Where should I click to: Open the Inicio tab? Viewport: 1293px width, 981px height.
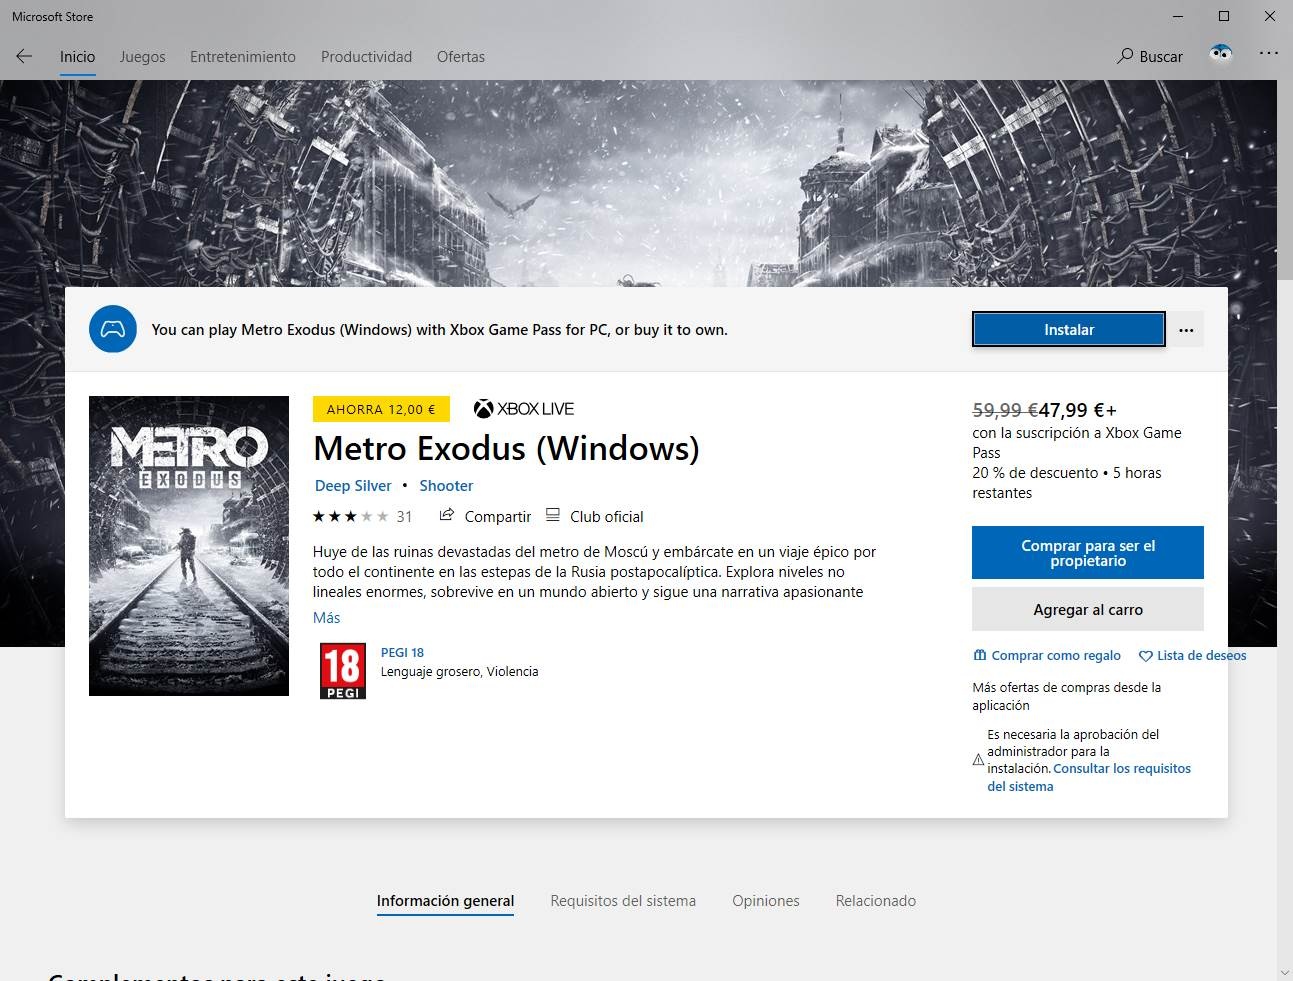[77, 57]
